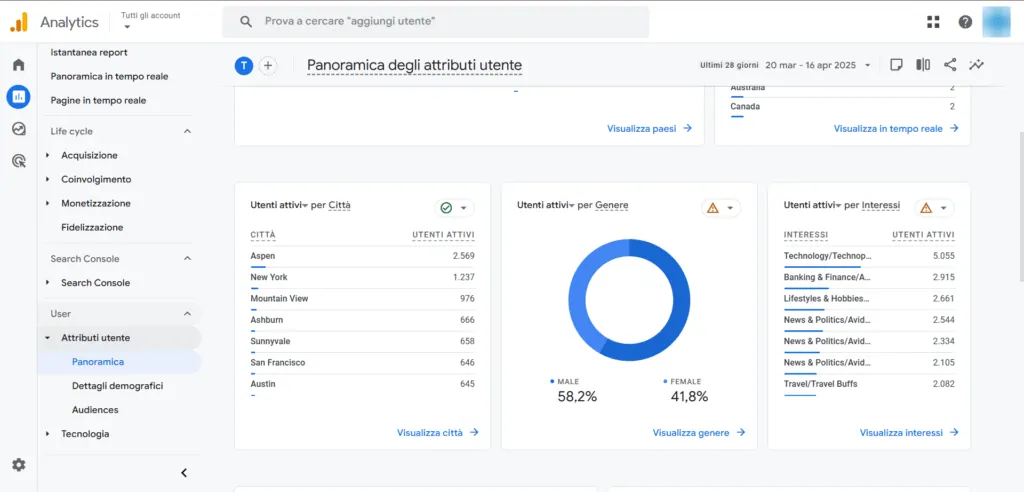
Task: Expand the Coinvolgimento tree item
Action: pyautogui.click(x=48, y=180)
